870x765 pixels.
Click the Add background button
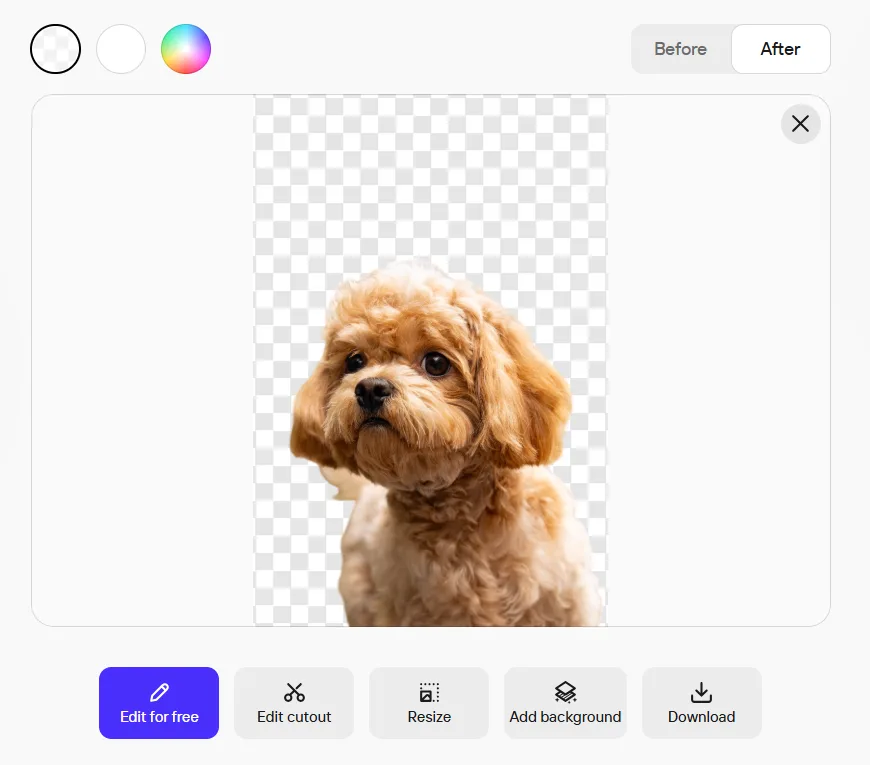tap(565, 703)
